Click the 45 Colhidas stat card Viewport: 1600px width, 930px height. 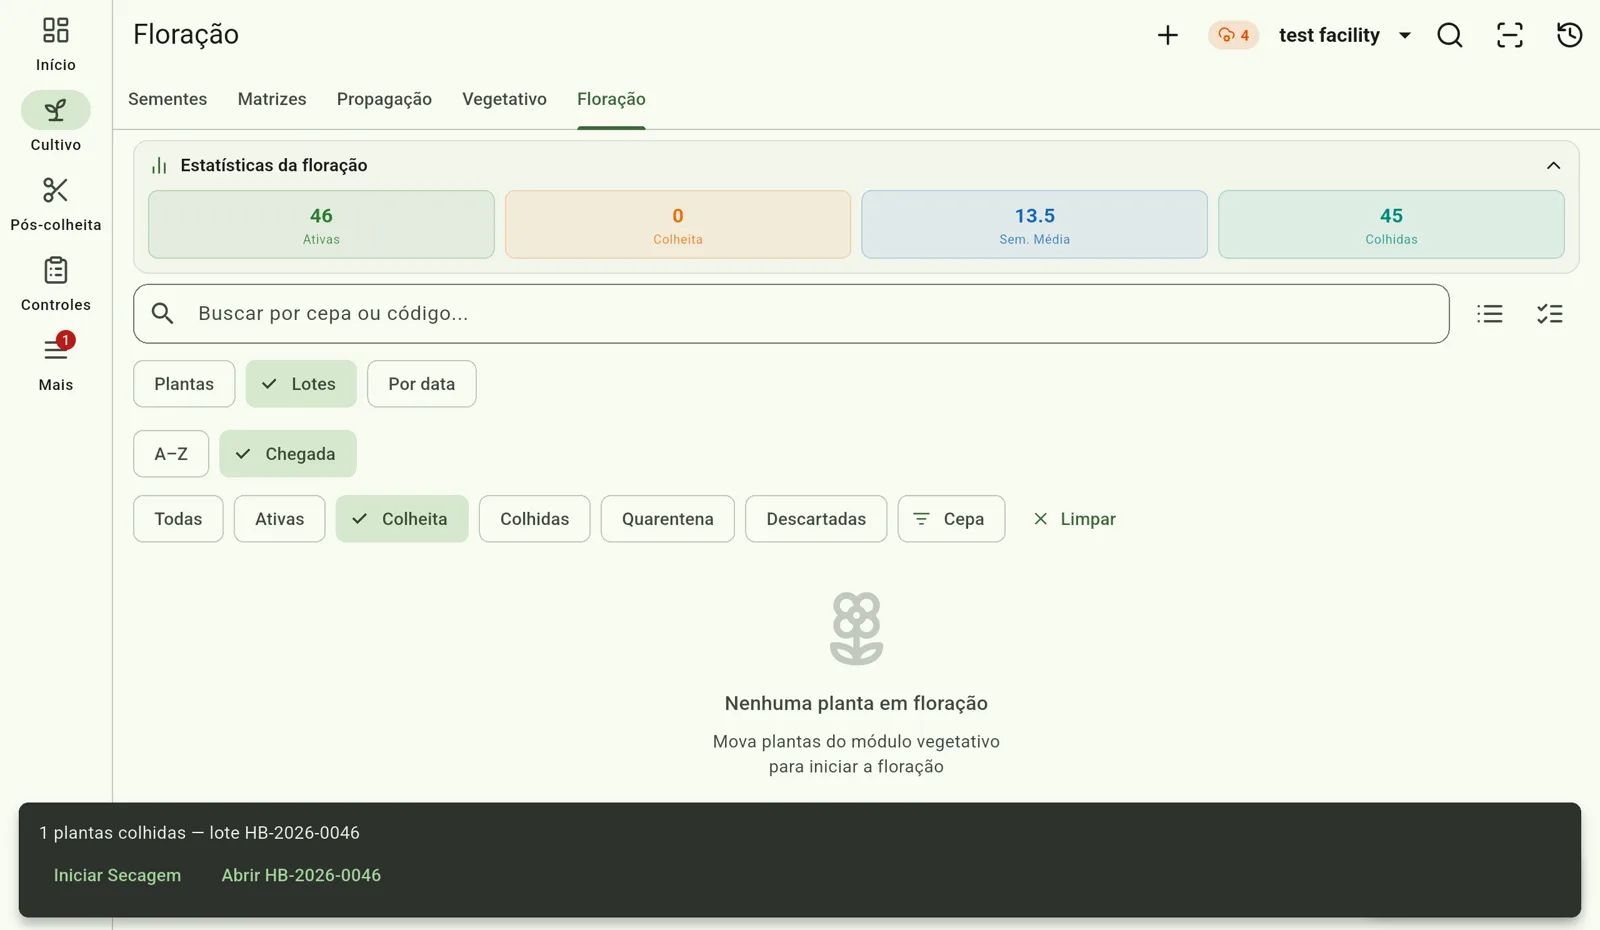1391,225
